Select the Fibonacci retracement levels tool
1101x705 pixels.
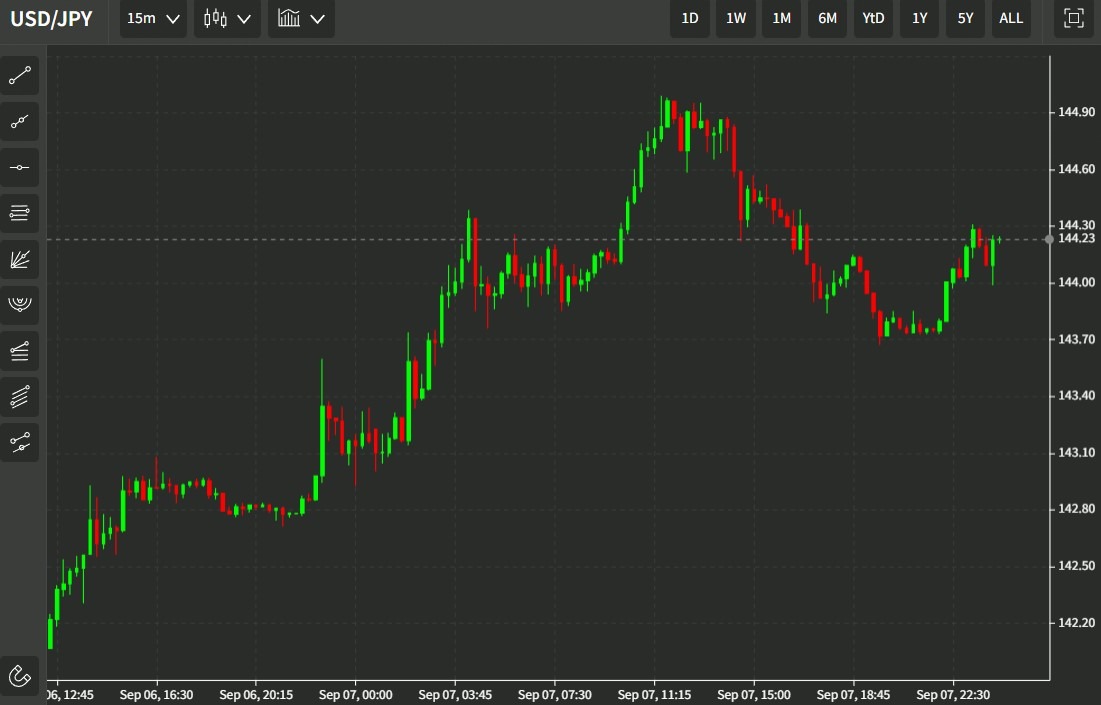20,213
